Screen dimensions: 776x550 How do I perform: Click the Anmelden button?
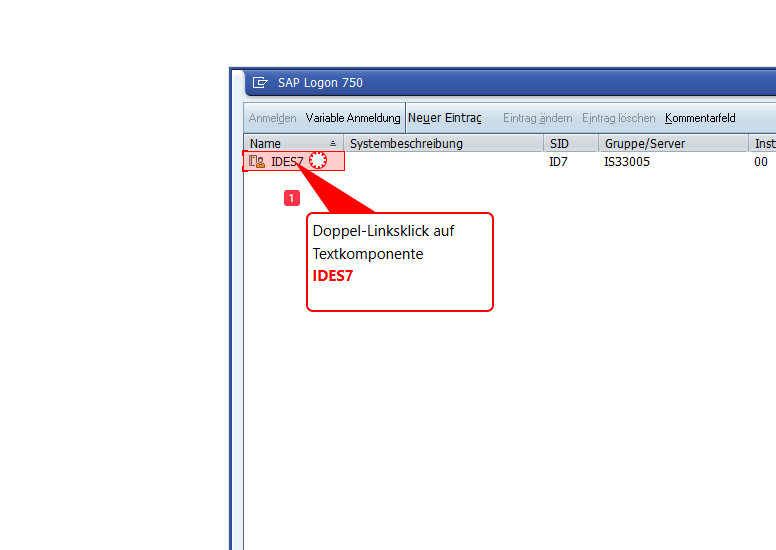[272, 118]
